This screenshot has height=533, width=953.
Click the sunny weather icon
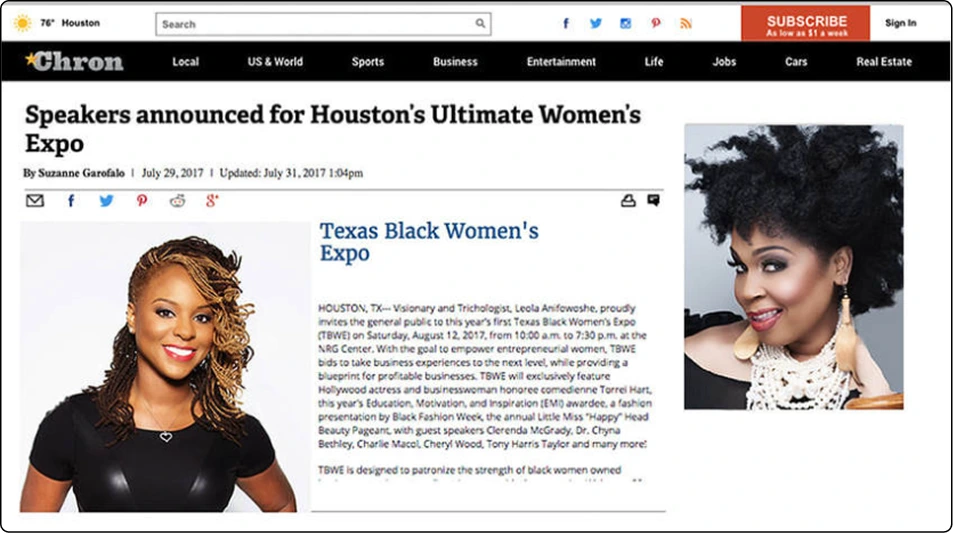point(21,23)
